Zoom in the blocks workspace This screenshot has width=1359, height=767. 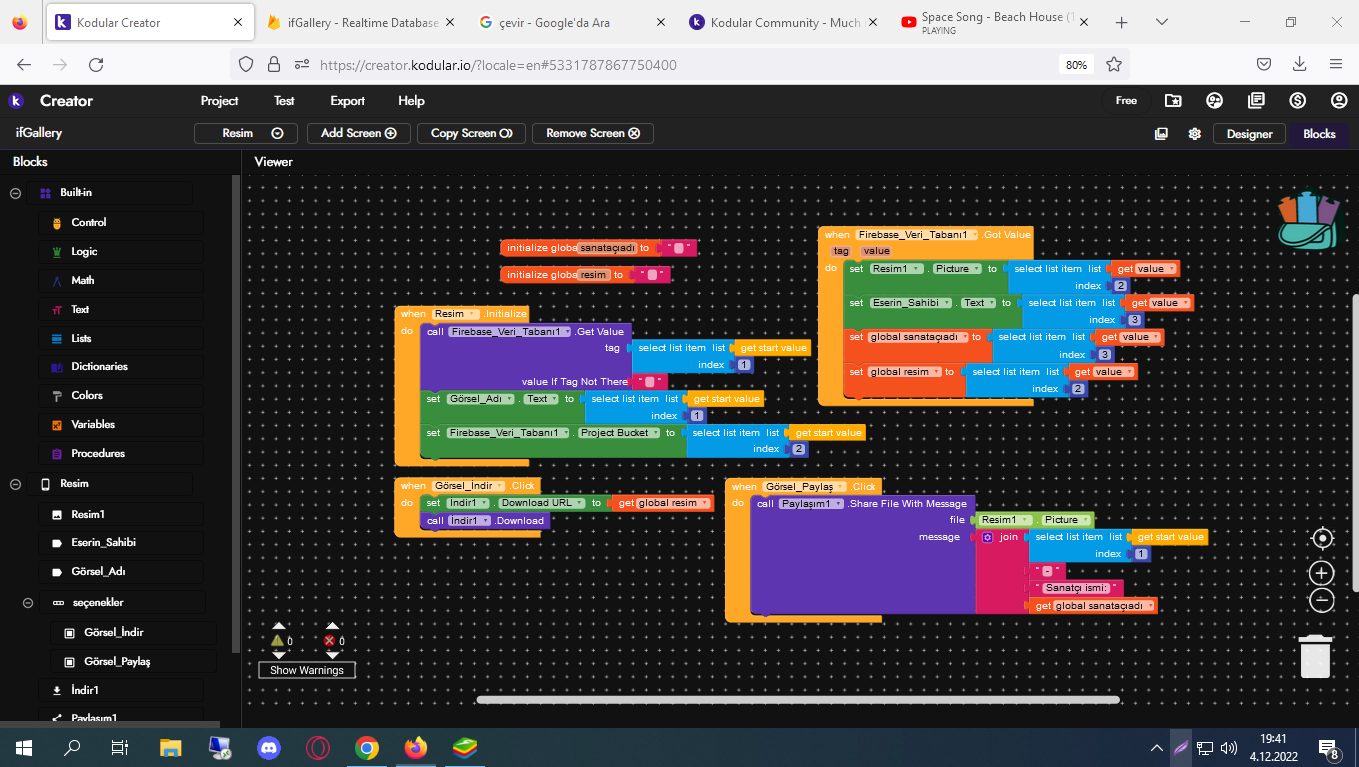pyautogui.click(x=1322, y=573)
